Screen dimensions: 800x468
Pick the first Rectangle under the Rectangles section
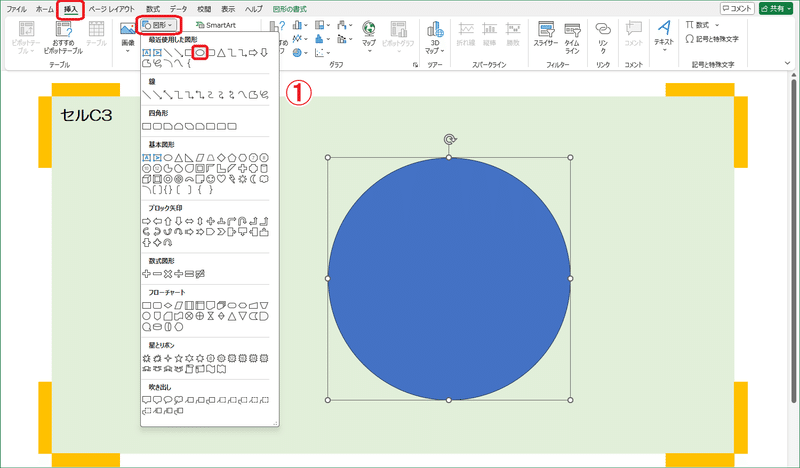click(146, 126)
